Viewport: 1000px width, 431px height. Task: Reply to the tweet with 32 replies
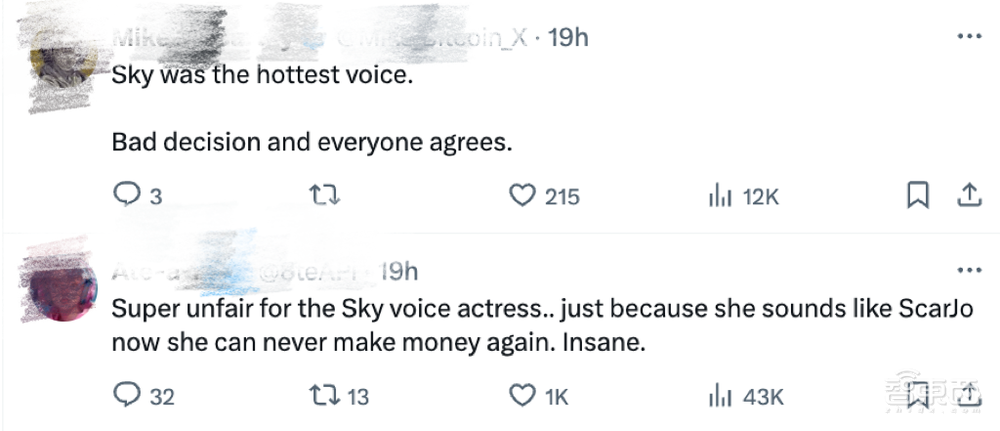pos(127,396)
